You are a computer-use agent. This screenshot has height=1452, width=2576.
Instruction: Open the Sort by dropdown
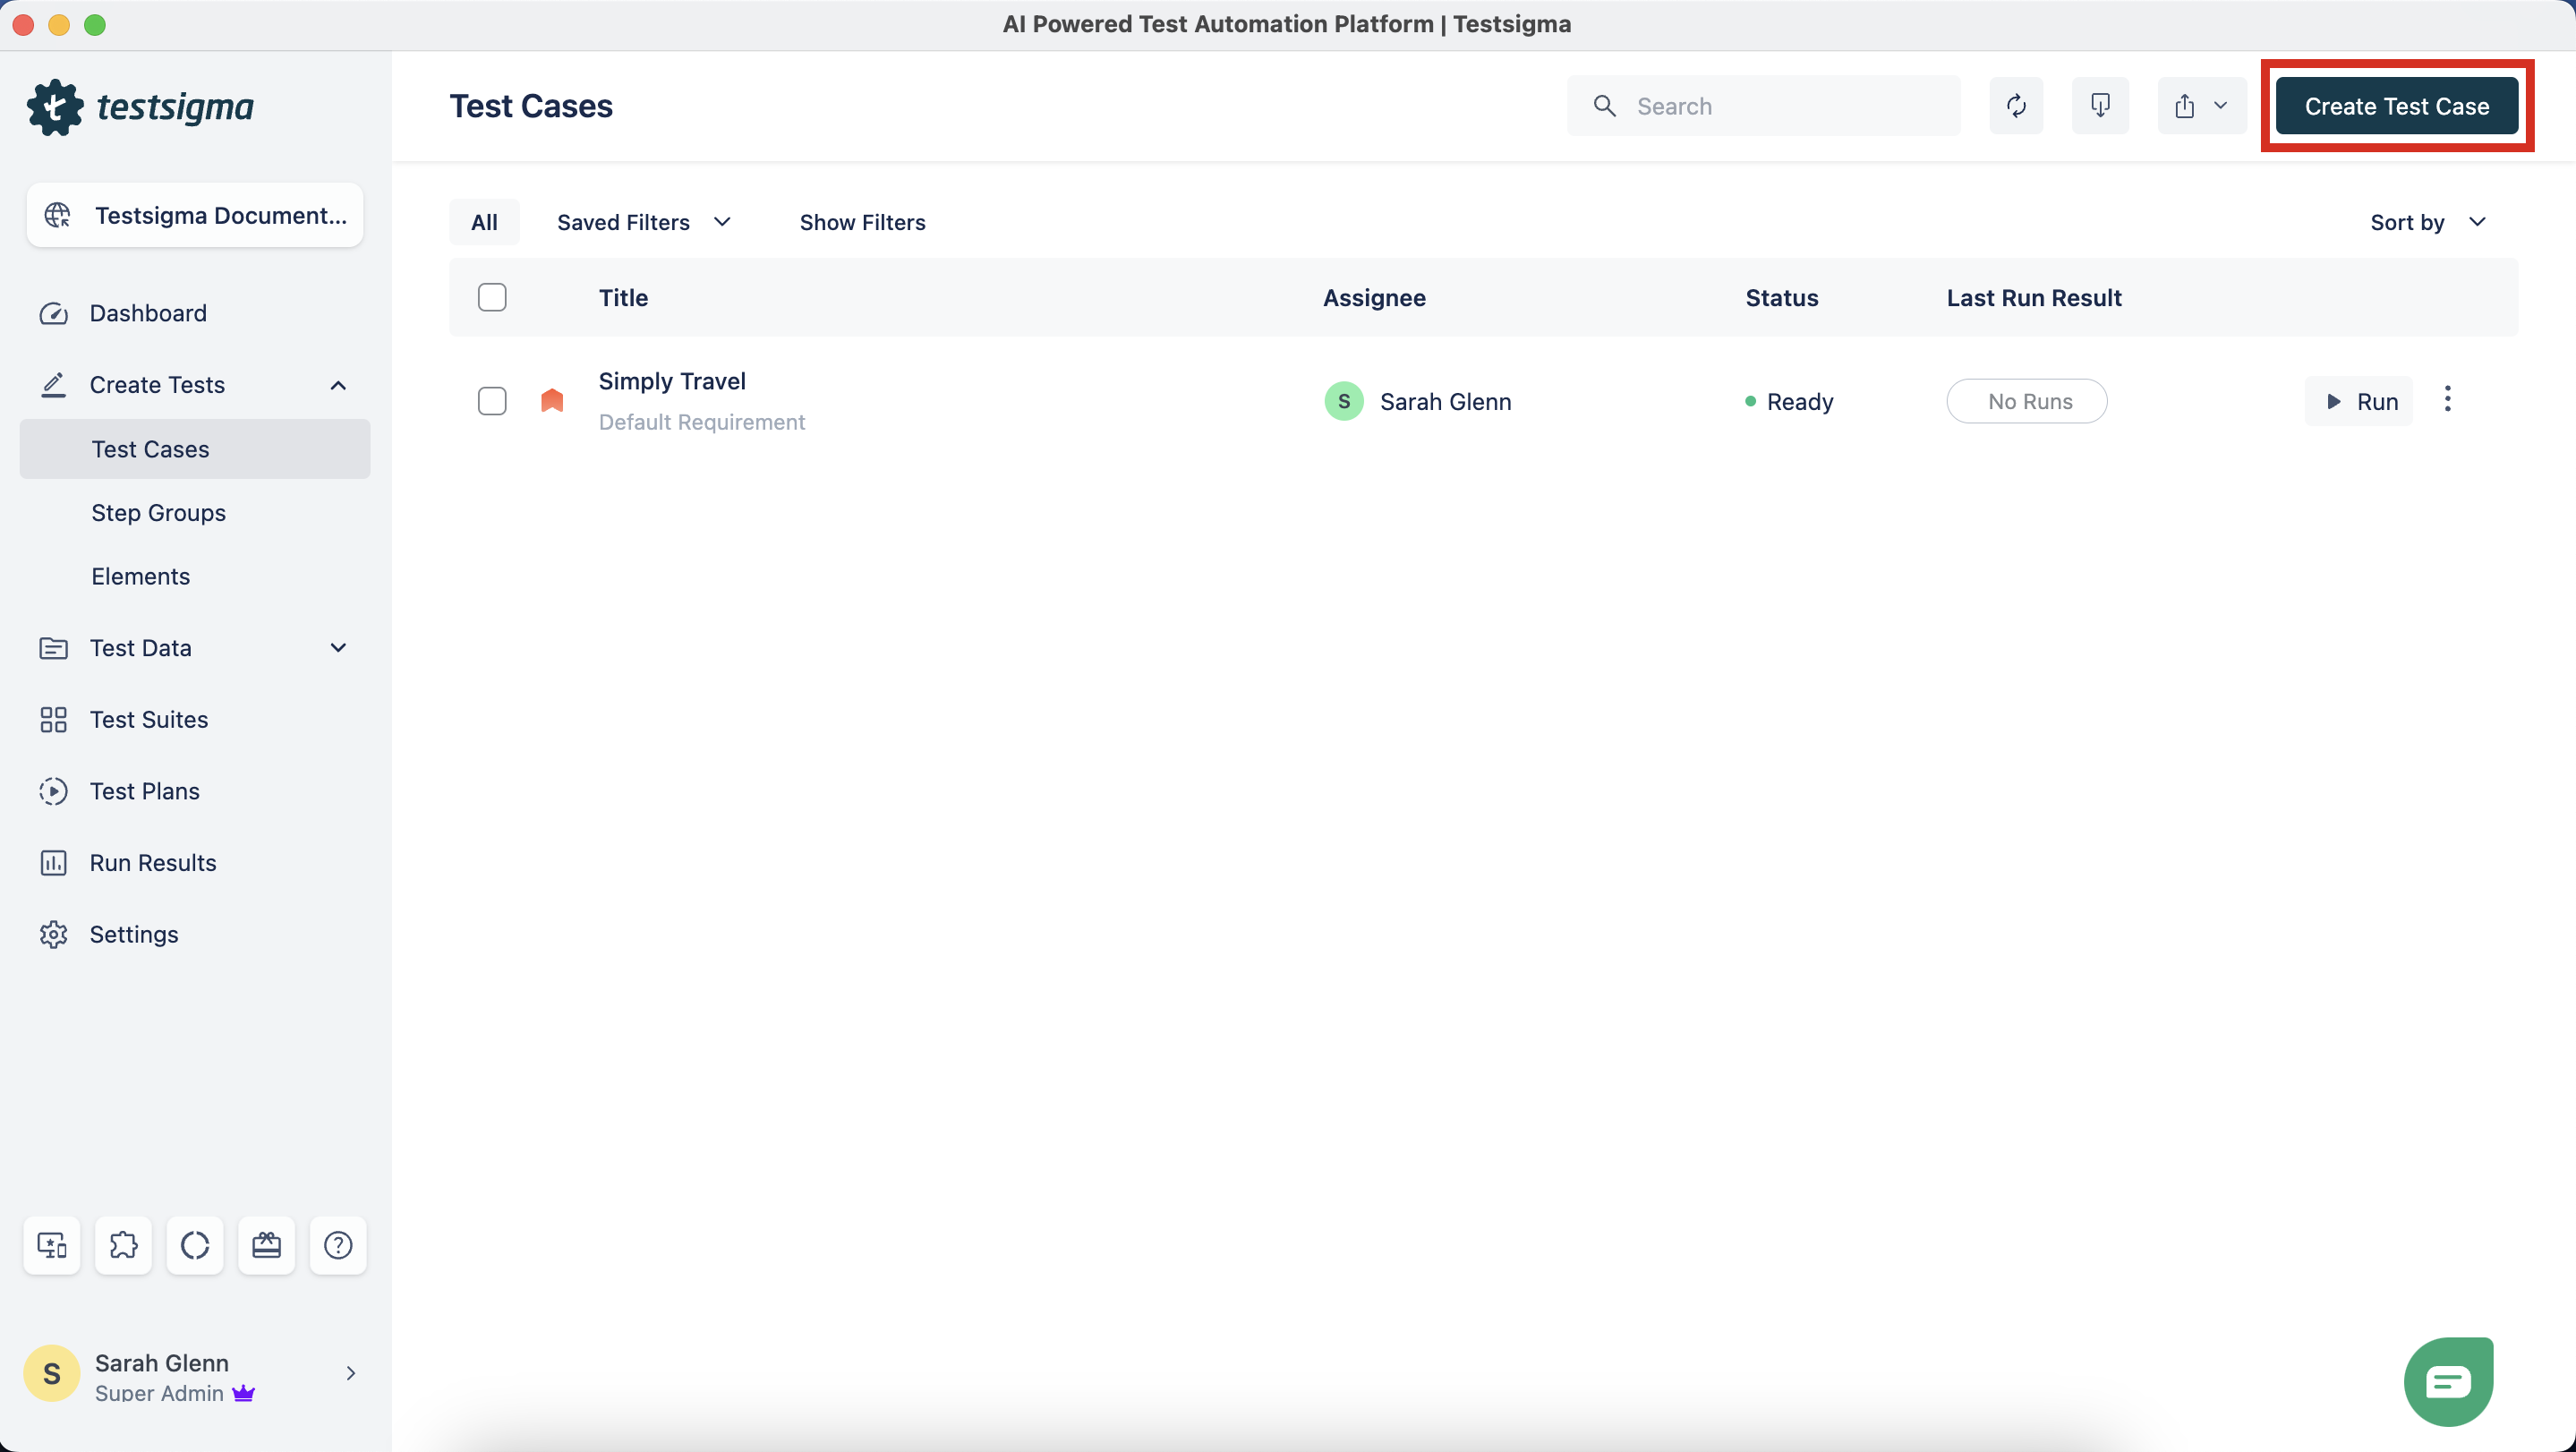point(2428,222)
